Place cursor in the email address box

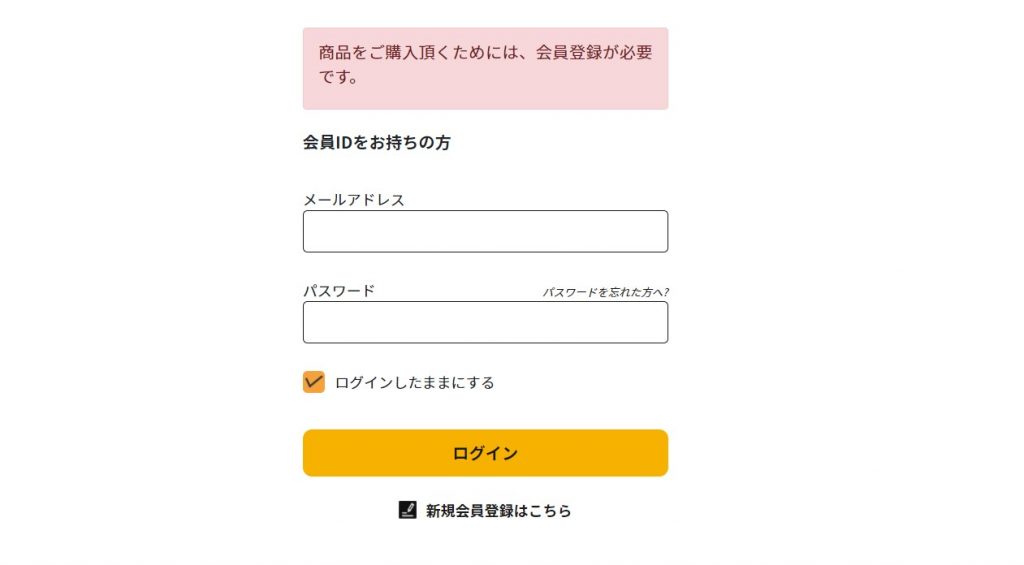[x=485, y=231]
